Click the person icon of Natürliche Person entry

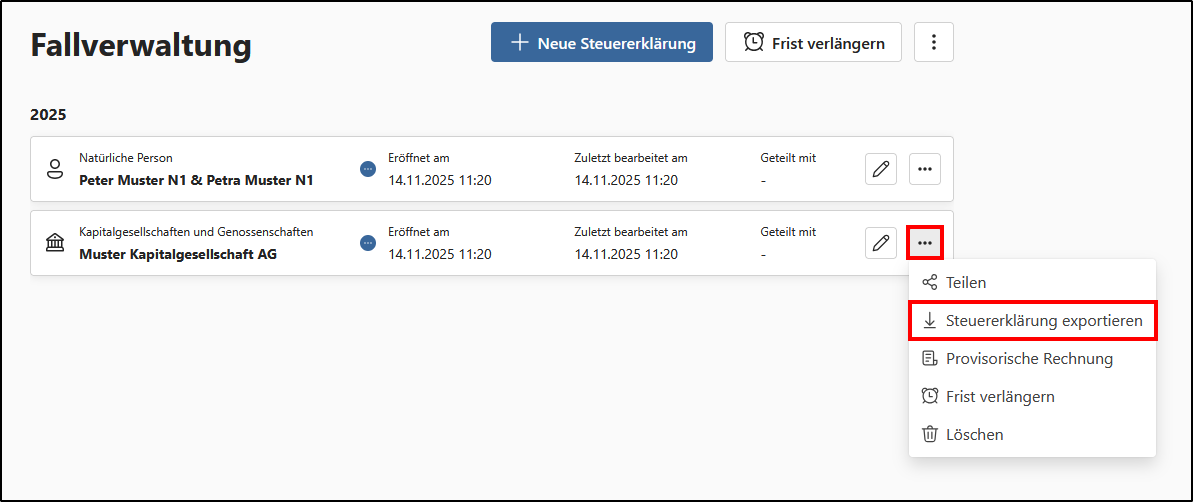(55, 169)
